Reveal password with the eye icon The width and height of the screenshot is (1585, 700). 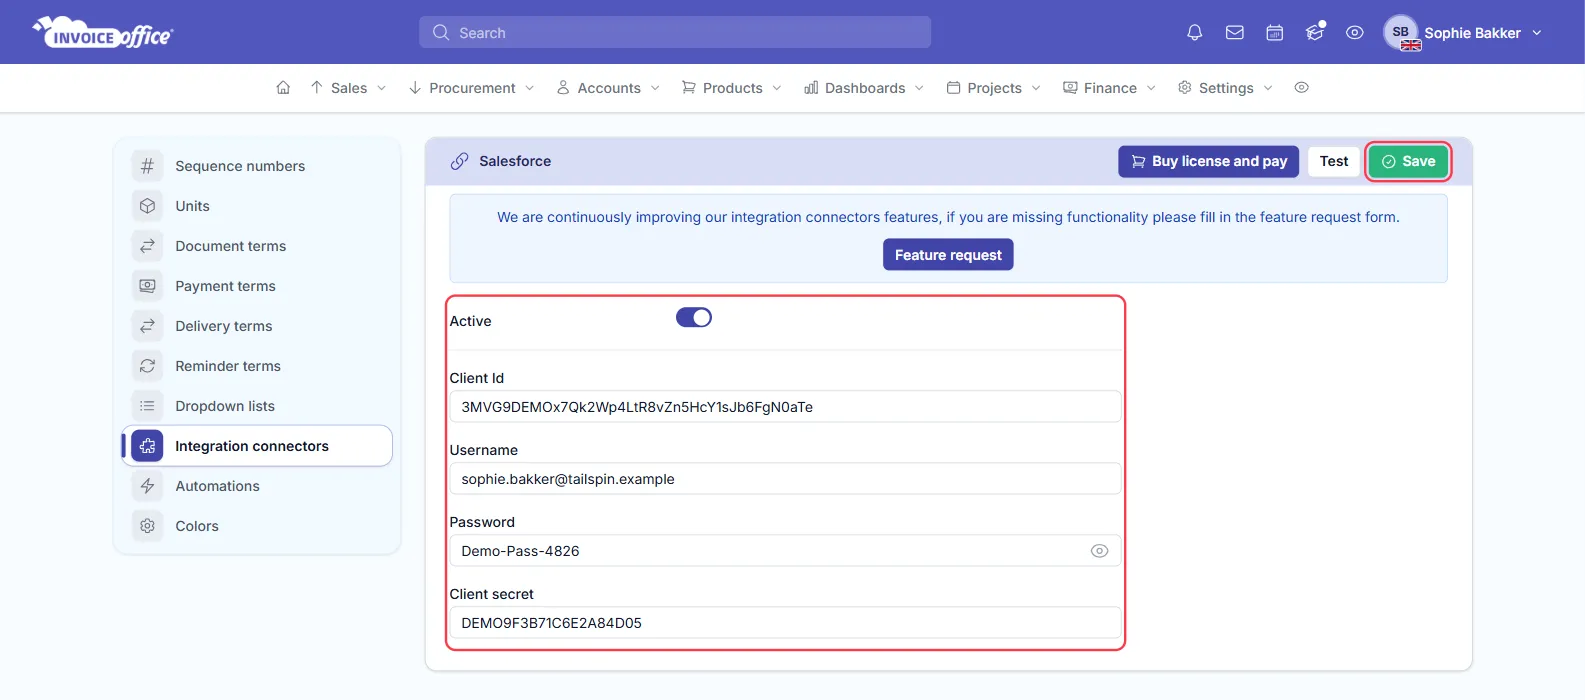pyautogui.click(x=1099, y=551)
